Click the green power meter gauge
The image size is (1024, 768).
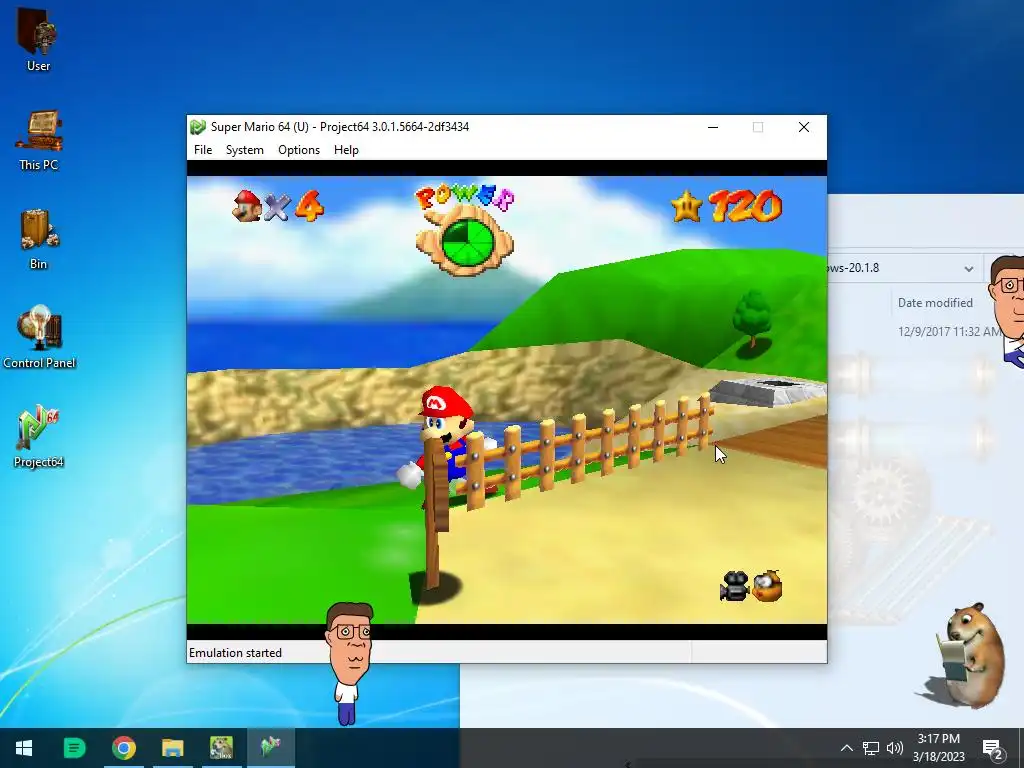(466, 243)
